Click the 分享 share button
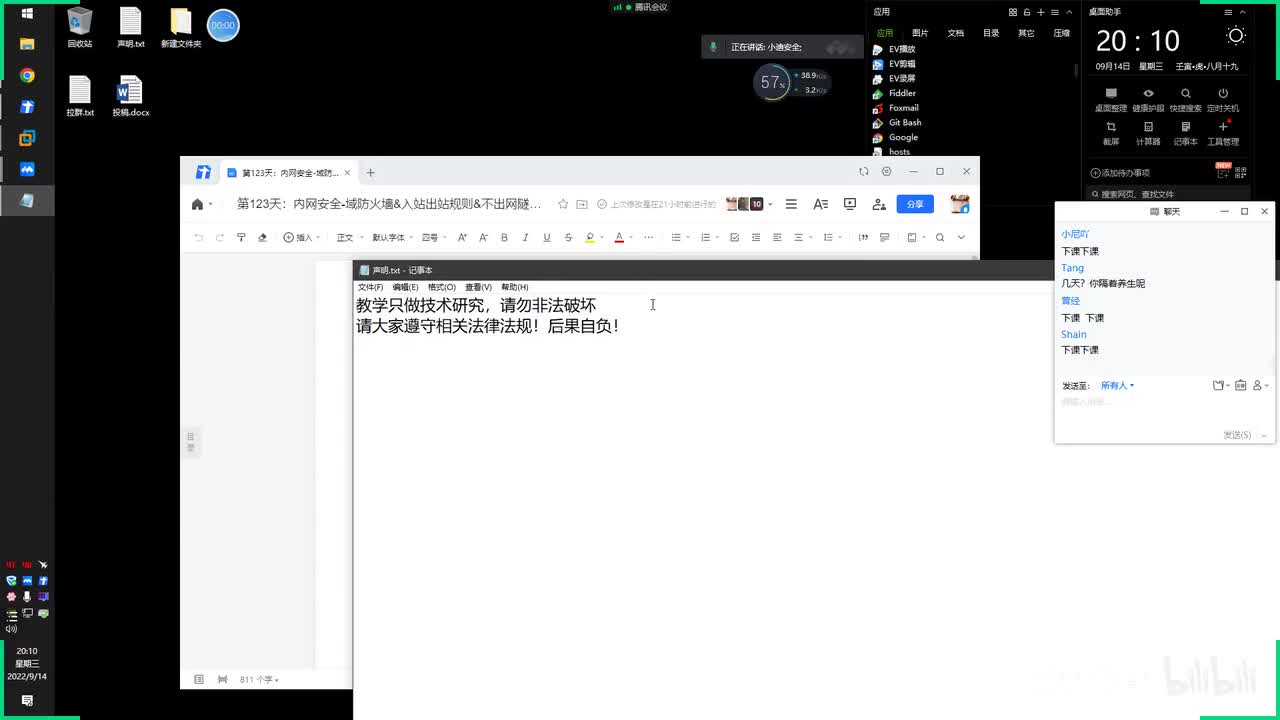 915,204
